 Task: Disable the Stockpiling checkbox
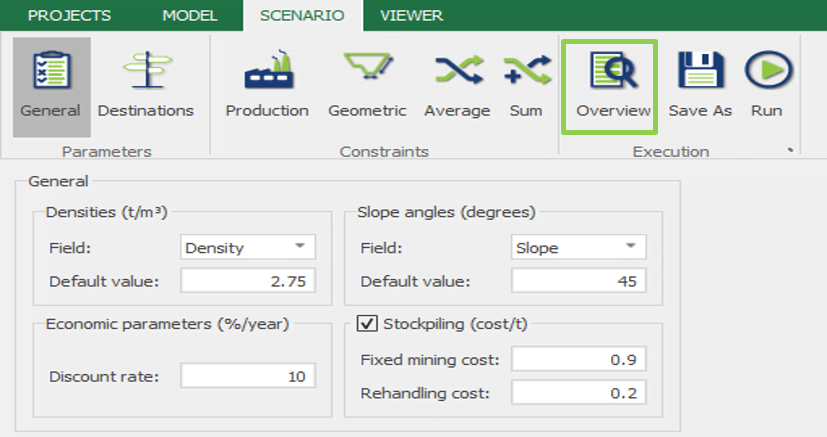(367, 324)
